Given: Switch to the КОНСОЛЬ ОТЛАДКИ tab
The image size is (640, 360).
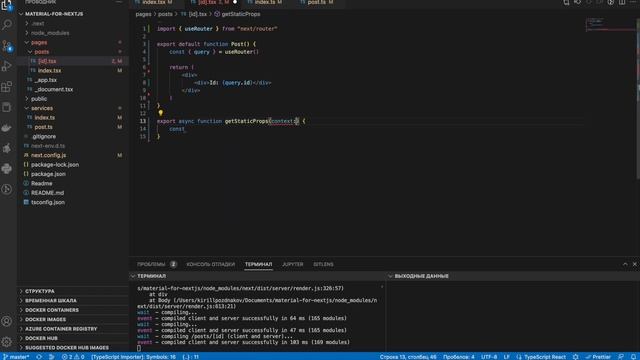Looking at the screenshot, I should pos(211,264).
